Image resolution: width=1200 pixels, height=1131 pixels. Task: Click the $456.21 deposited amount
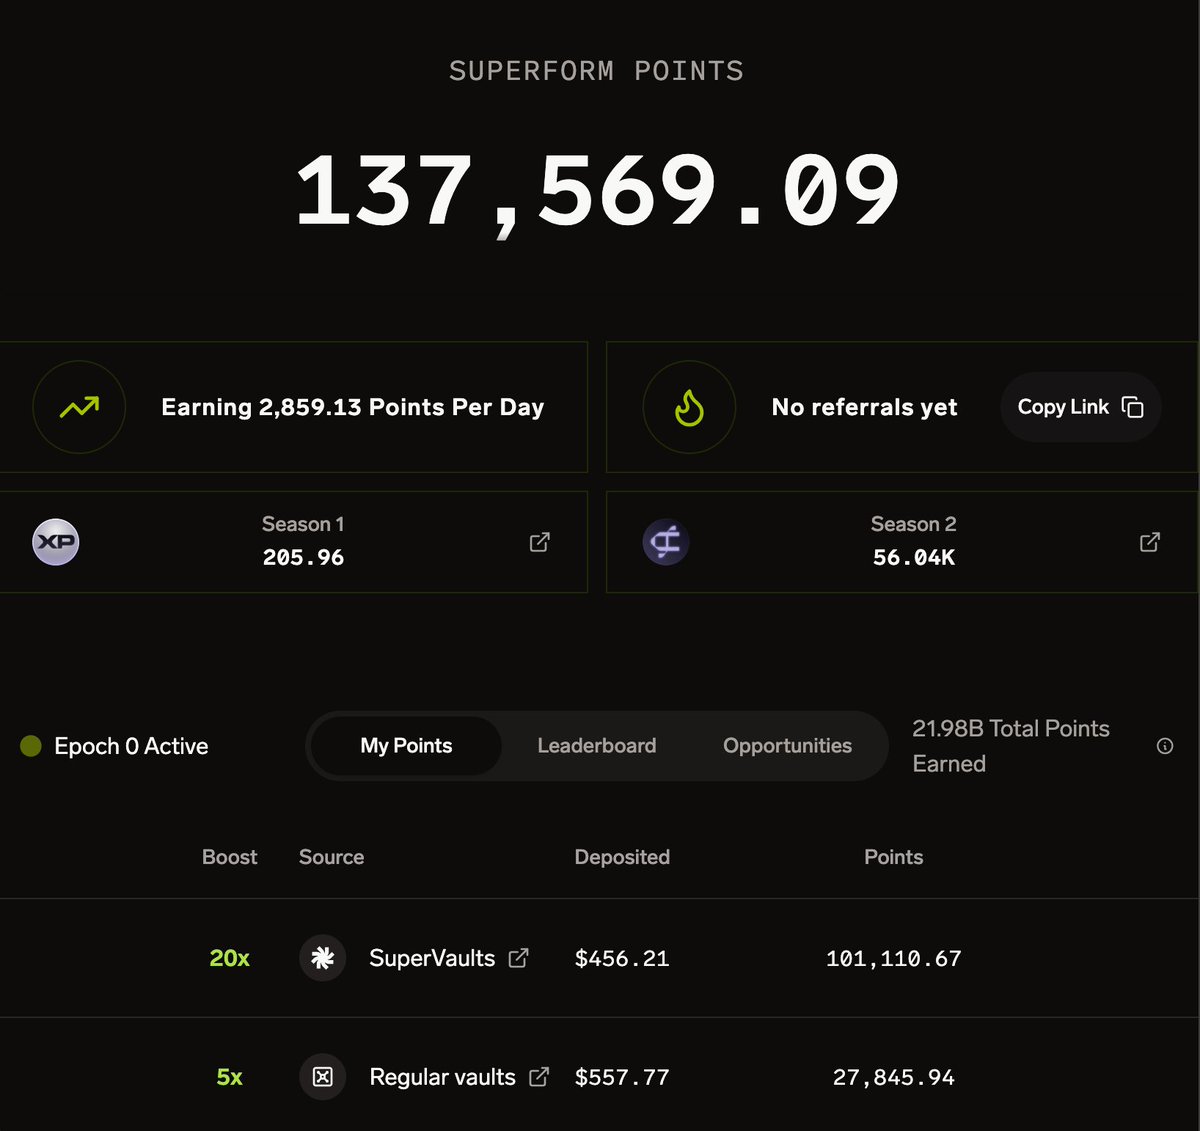[622, 959]
